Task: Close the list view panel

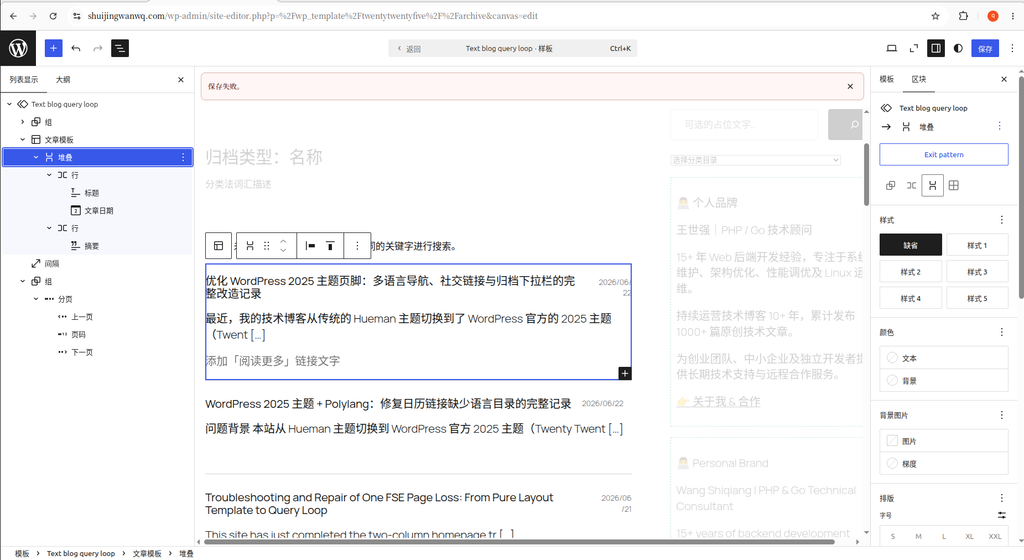Action: 181,80
